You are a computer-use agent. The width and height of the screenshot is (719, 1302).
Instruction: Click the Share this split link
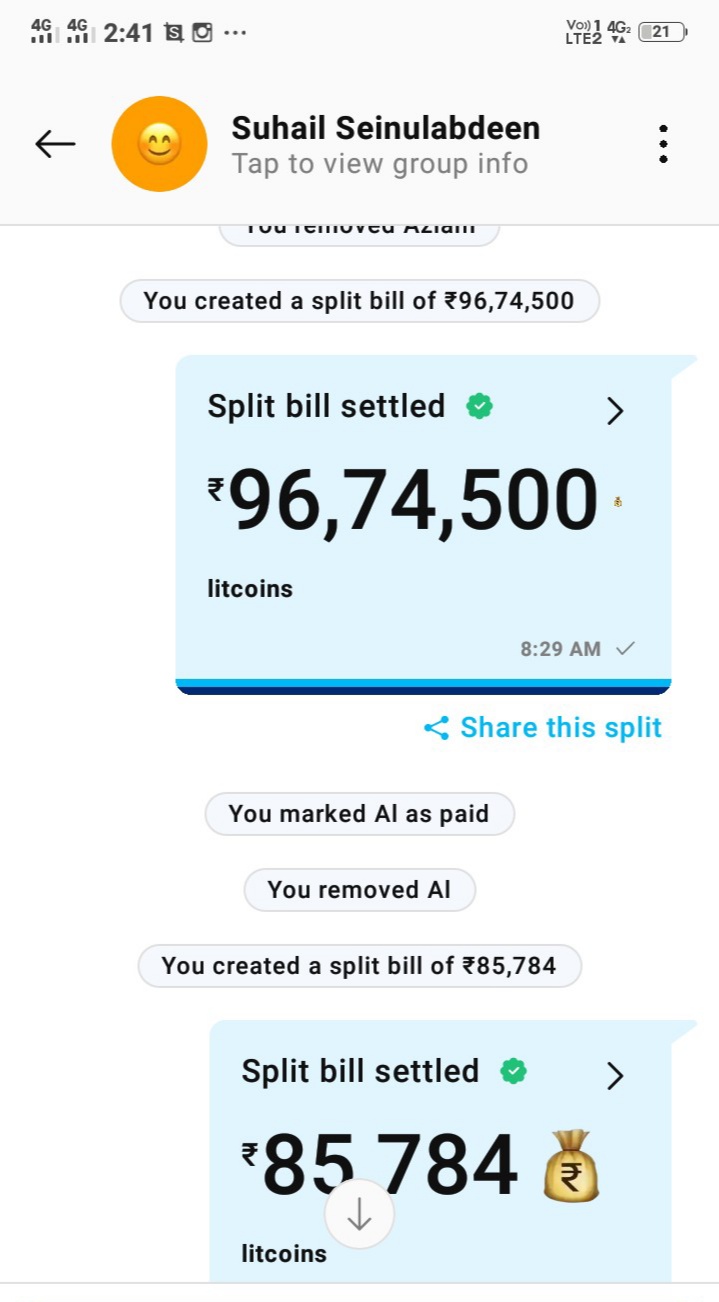tap(560, 728)
